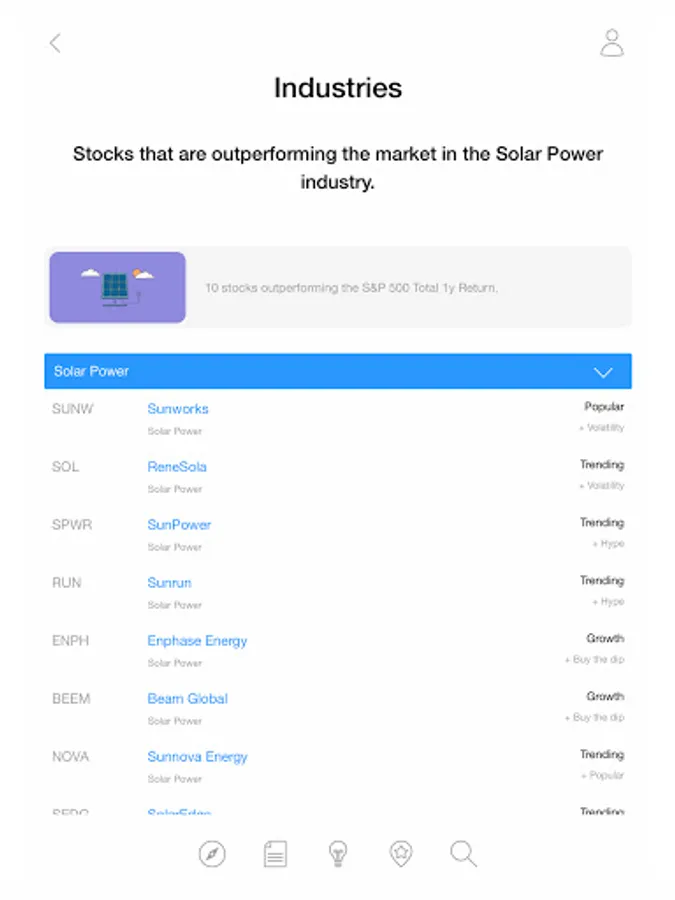This screenshot has width=675, height=900.
Task: Open the Sunrun stock page
Action: coord(169,583)
